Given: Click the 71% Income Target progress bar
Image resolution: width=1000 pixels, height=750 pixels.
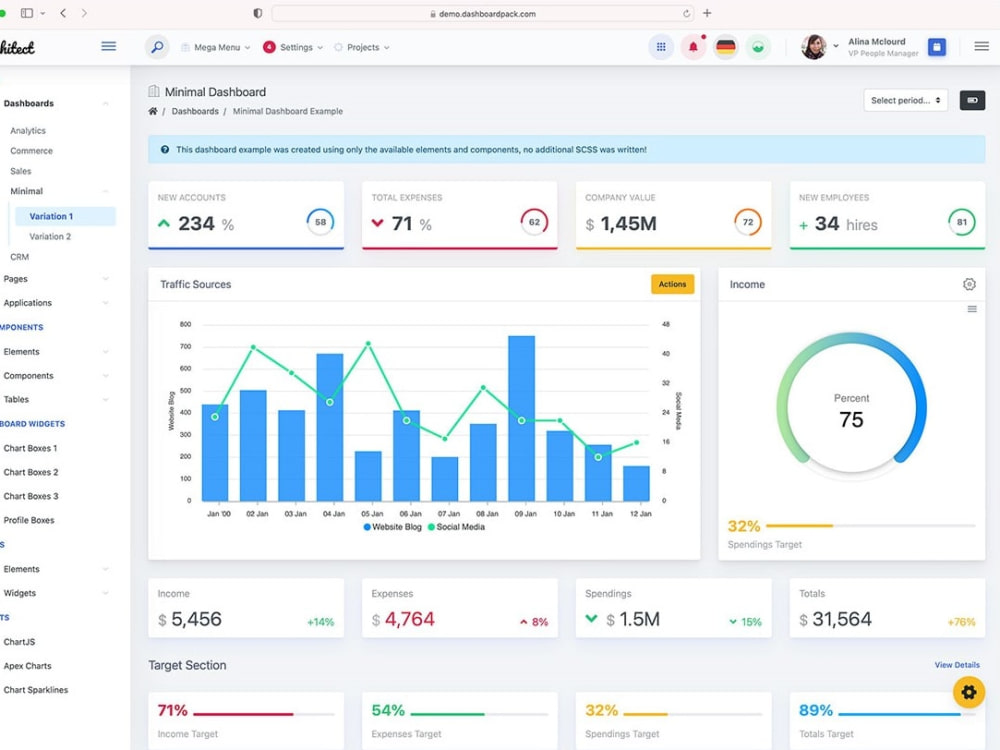Looking at the screenshot, I should (x=263, y=714).
